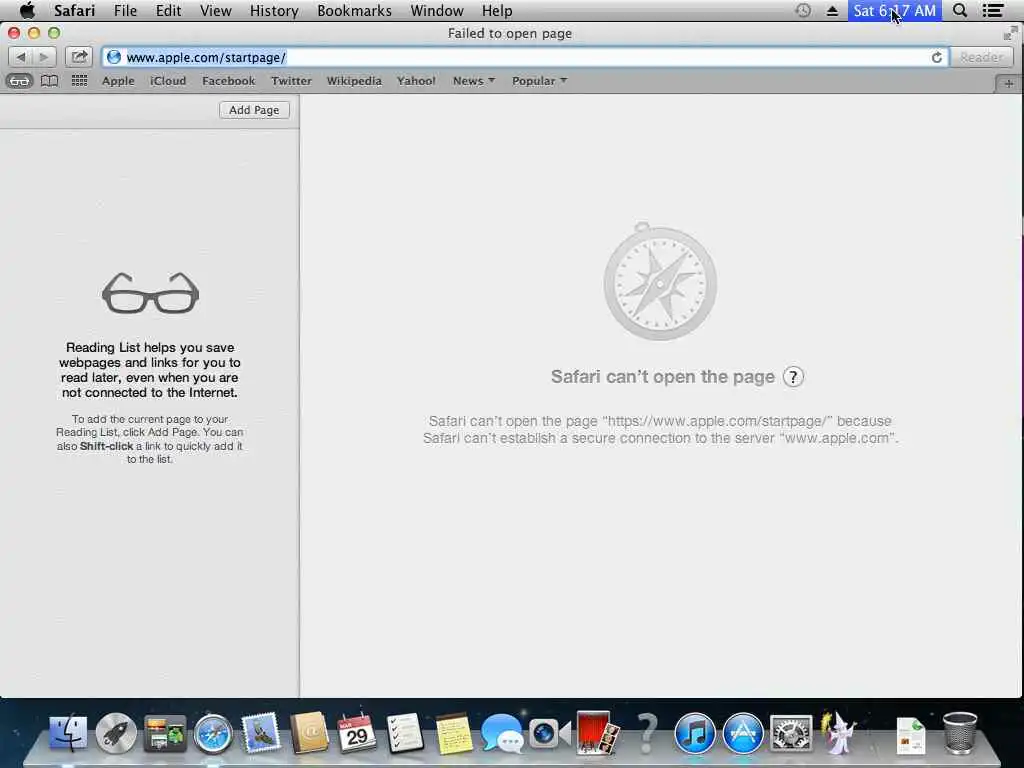Click the eject icon in menu bar
Image resolution: width=1024 pixels, height=768 pixels.
[832, 11]
